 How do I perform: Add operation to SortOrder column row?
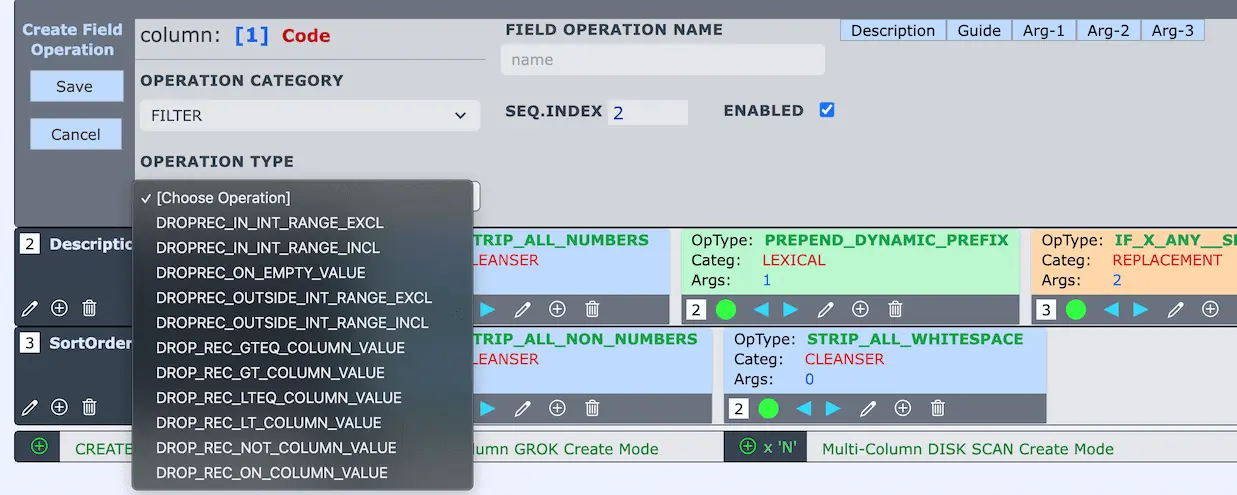pos(59,407)
